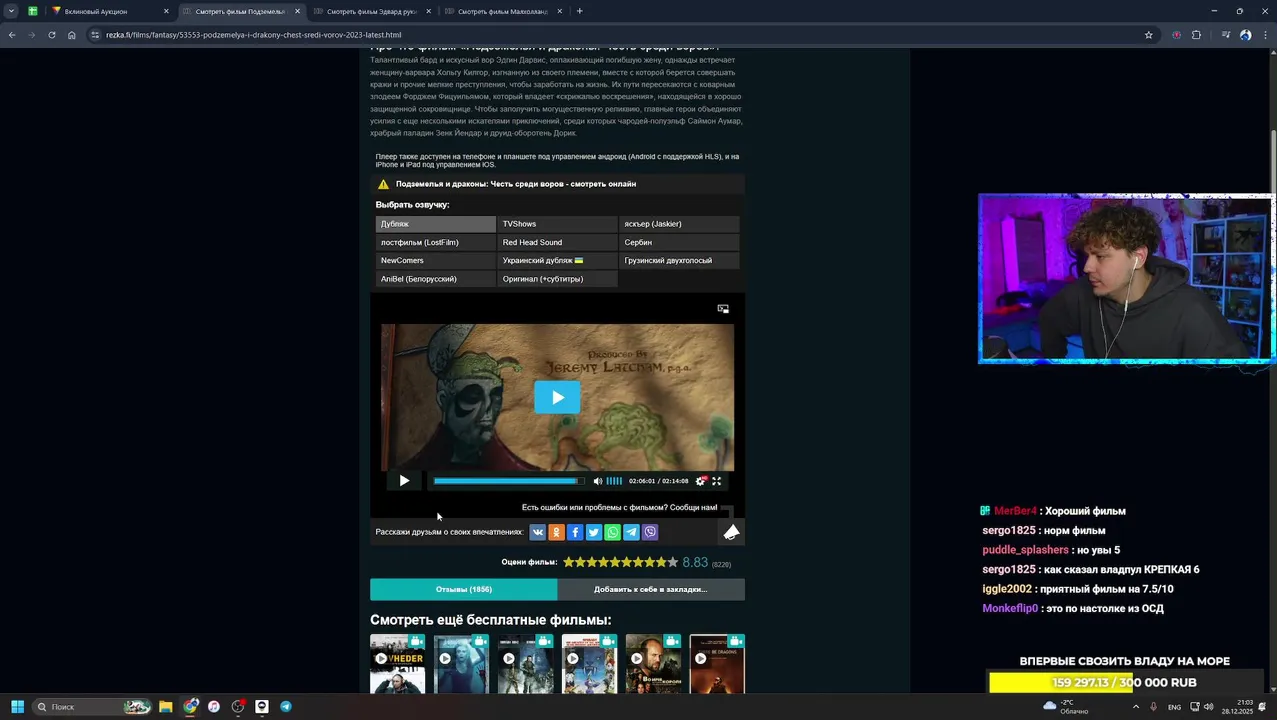Select the Украинский дубляж voiceover
Image resolution: width=1277 pixels, height=720 pixels.
[557, 260]
